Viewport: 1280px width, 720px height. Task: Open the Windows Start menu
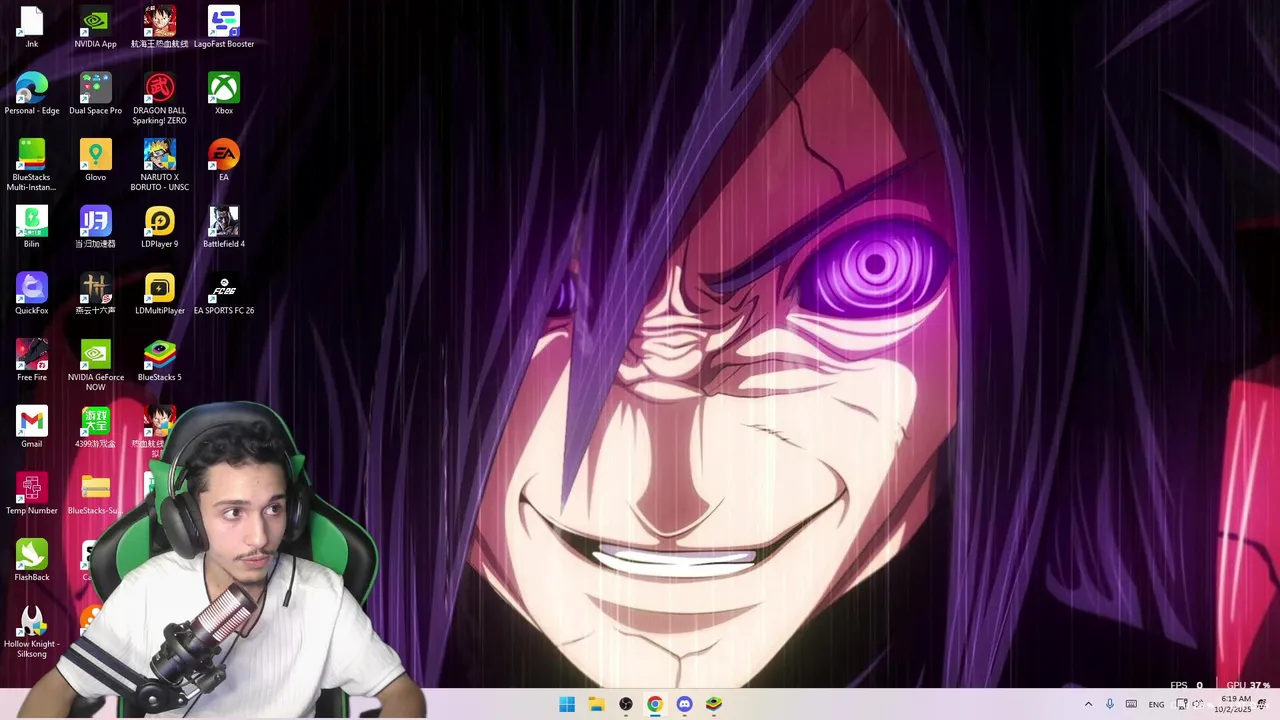[567, 704]
